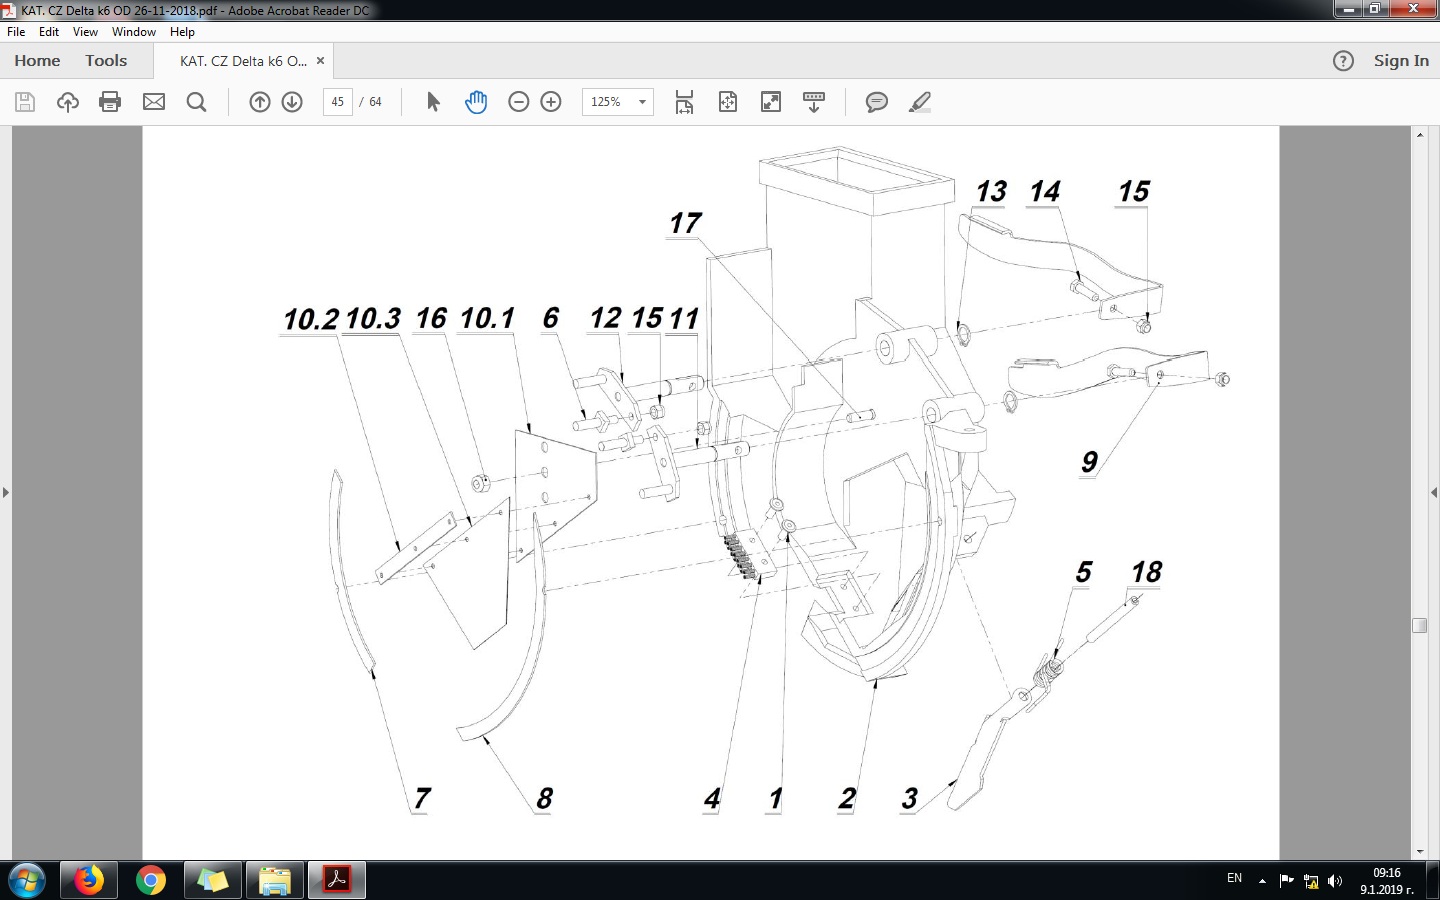The width and height of the screenshot is (1440, 900).
Task: Click the Sign In link
Action: [1401, 61]
